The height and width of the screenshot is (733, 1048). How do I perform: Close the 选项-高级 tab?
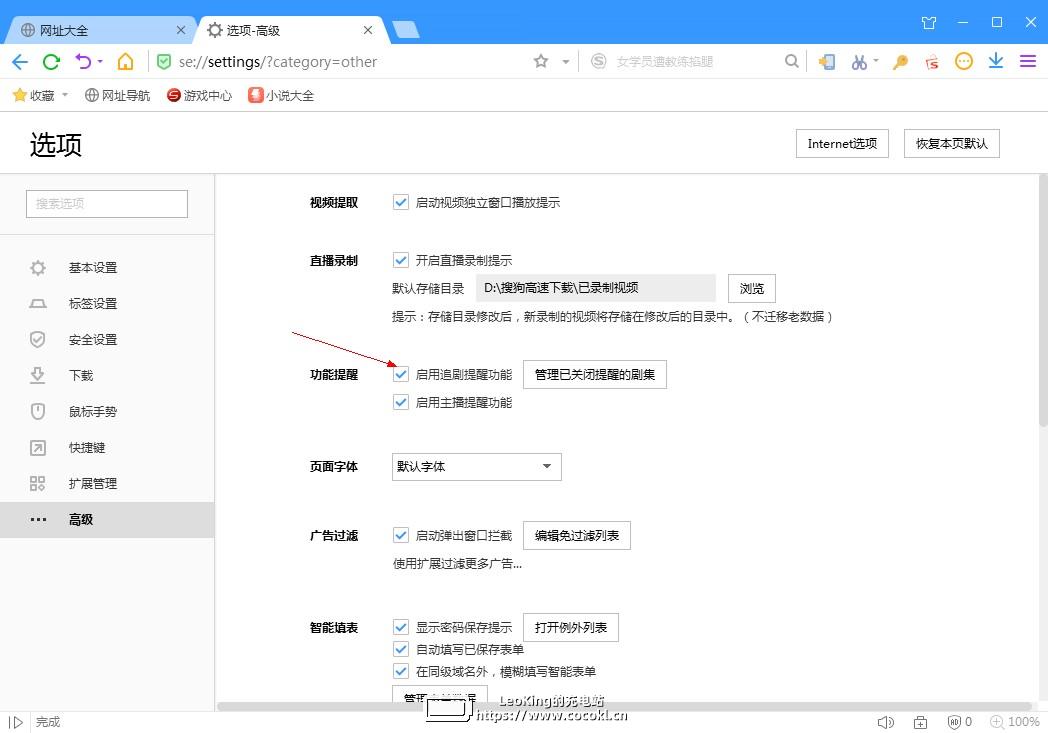368,30
